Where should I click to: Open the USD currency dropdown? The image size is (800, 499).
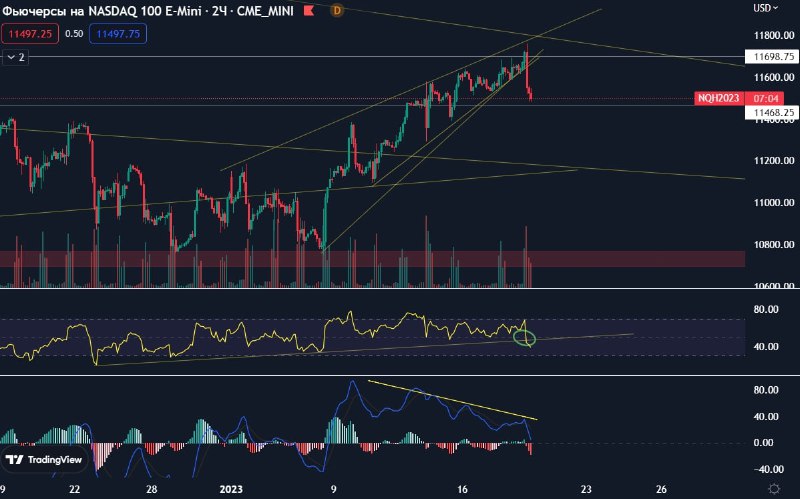click(765, 8)
